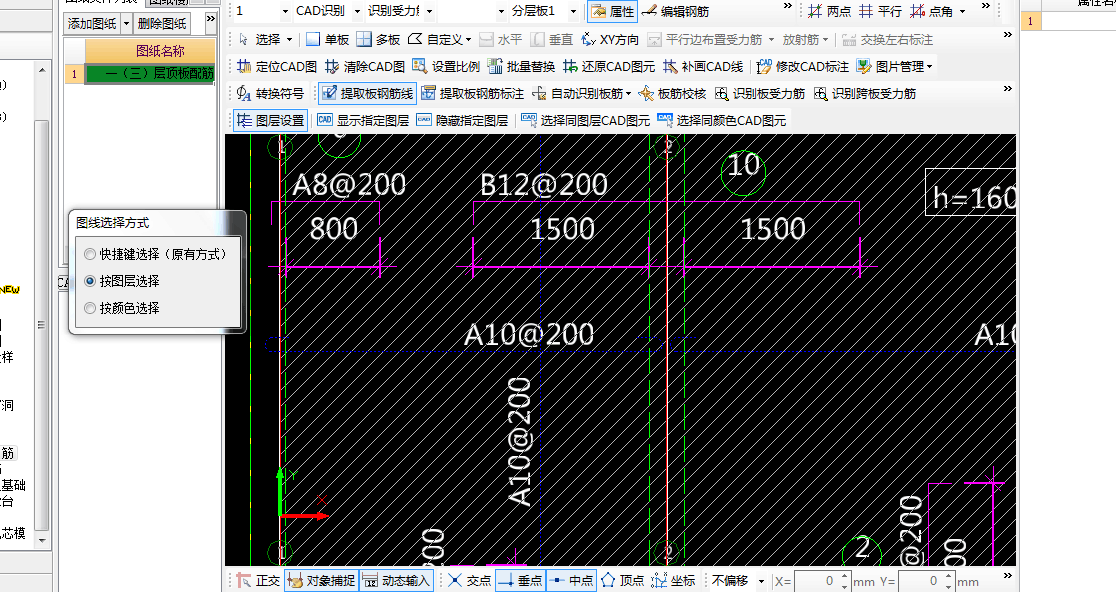Click 添加图纸 button

pos(92,23)
